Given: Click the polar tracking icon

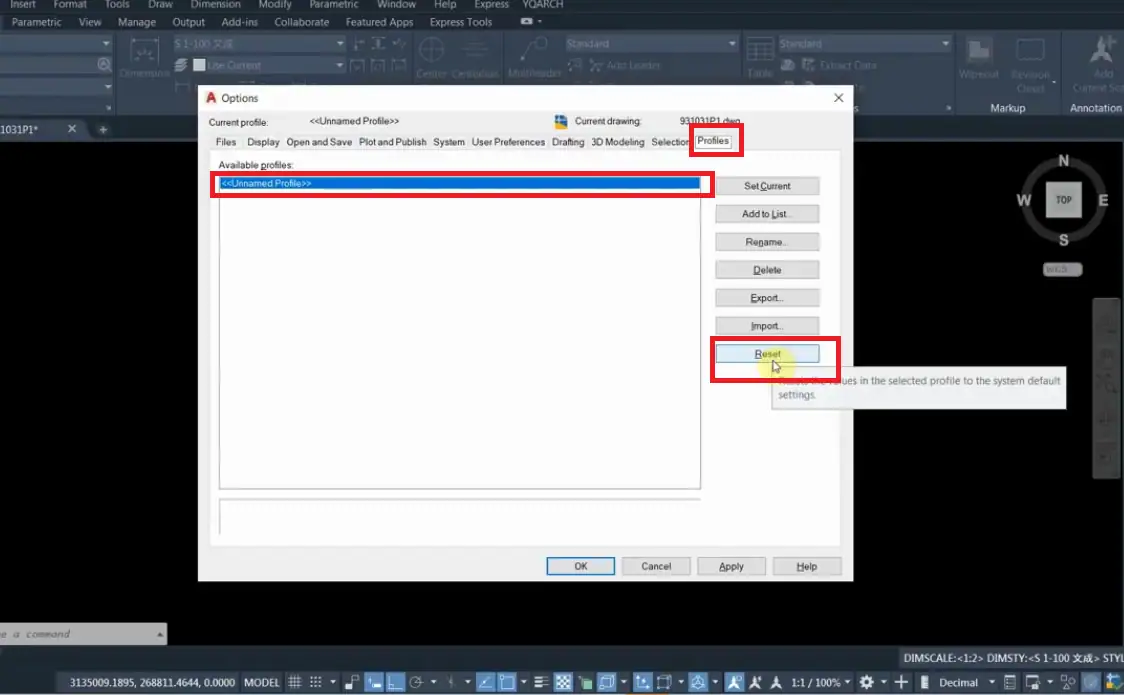Looking at the screenshot, I should 416,682.
